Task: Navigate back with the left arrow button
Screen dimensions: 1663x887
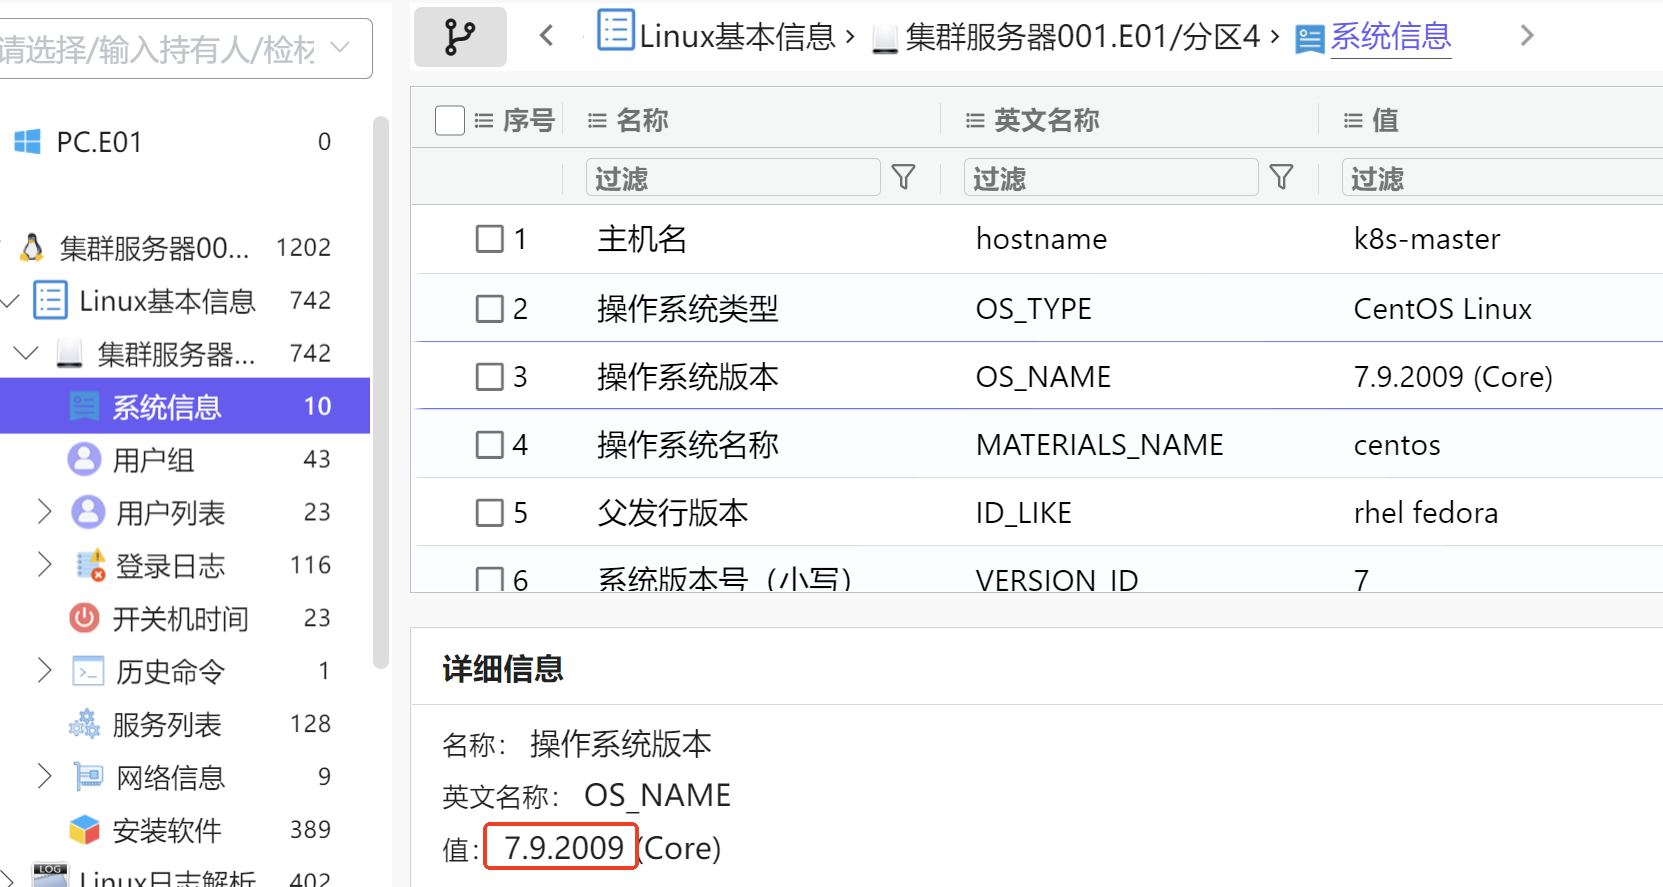Action: (546, 37)
